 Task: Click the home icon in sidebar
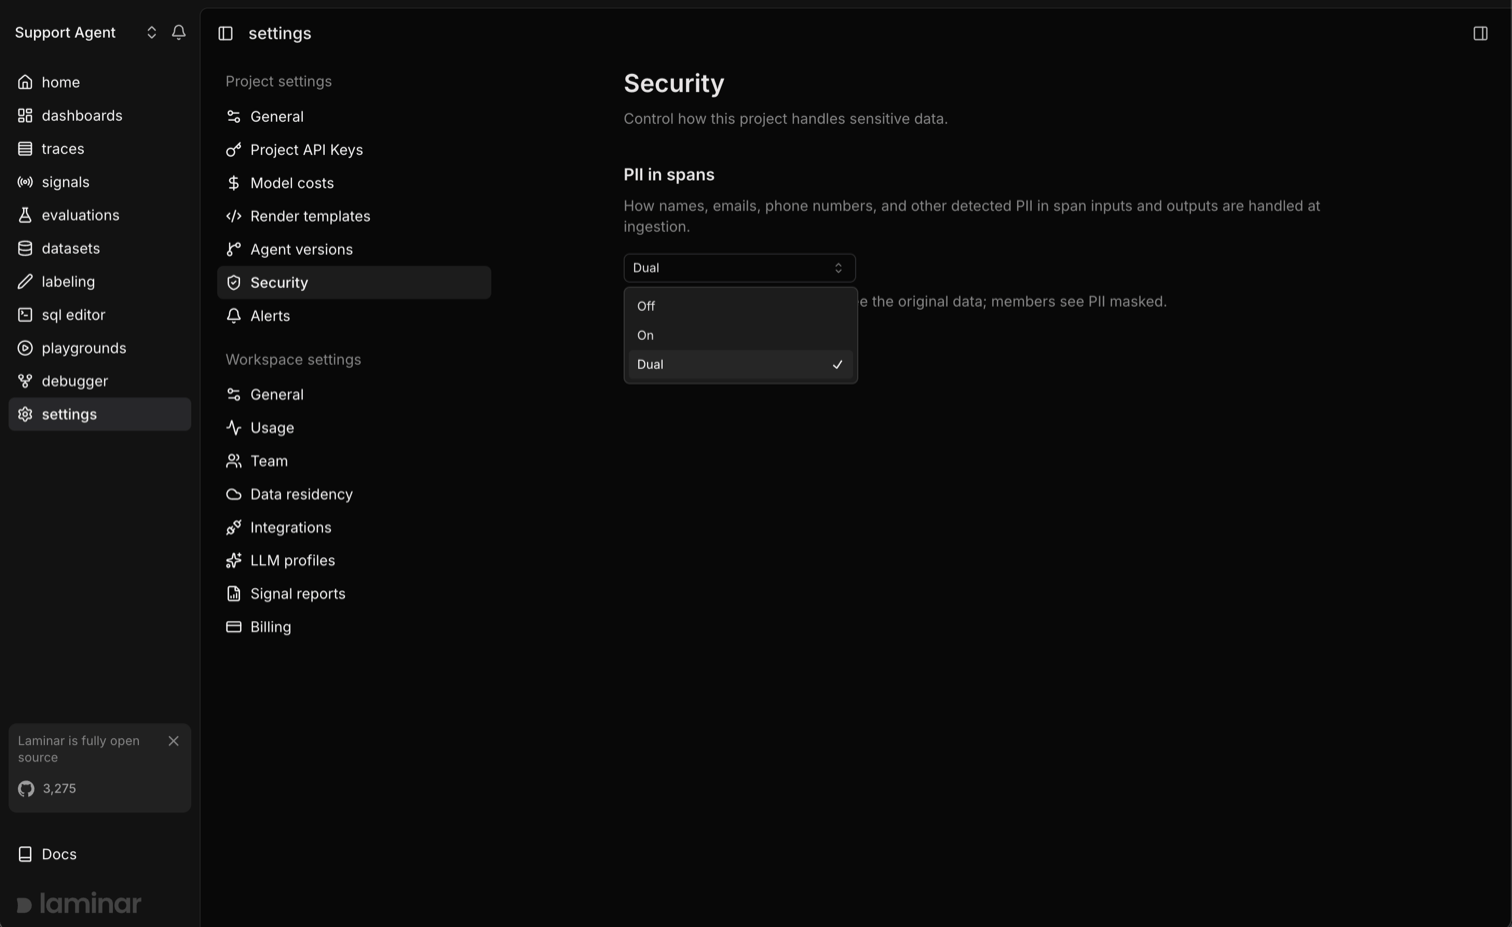coord(25,82)
